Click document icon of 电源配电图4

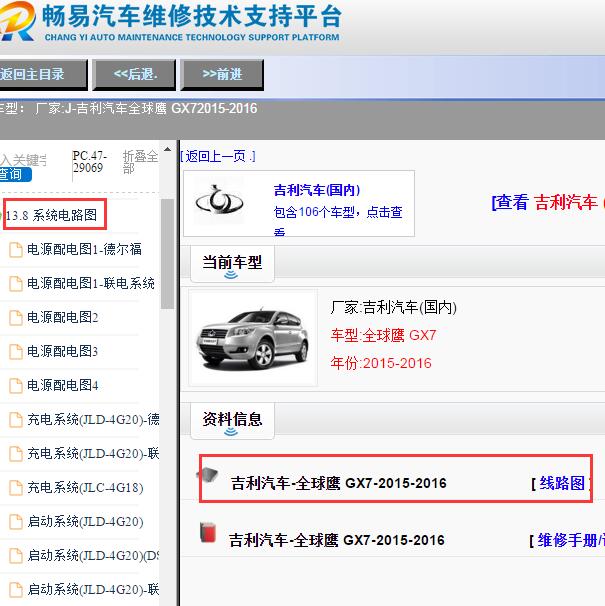[16, 386]
